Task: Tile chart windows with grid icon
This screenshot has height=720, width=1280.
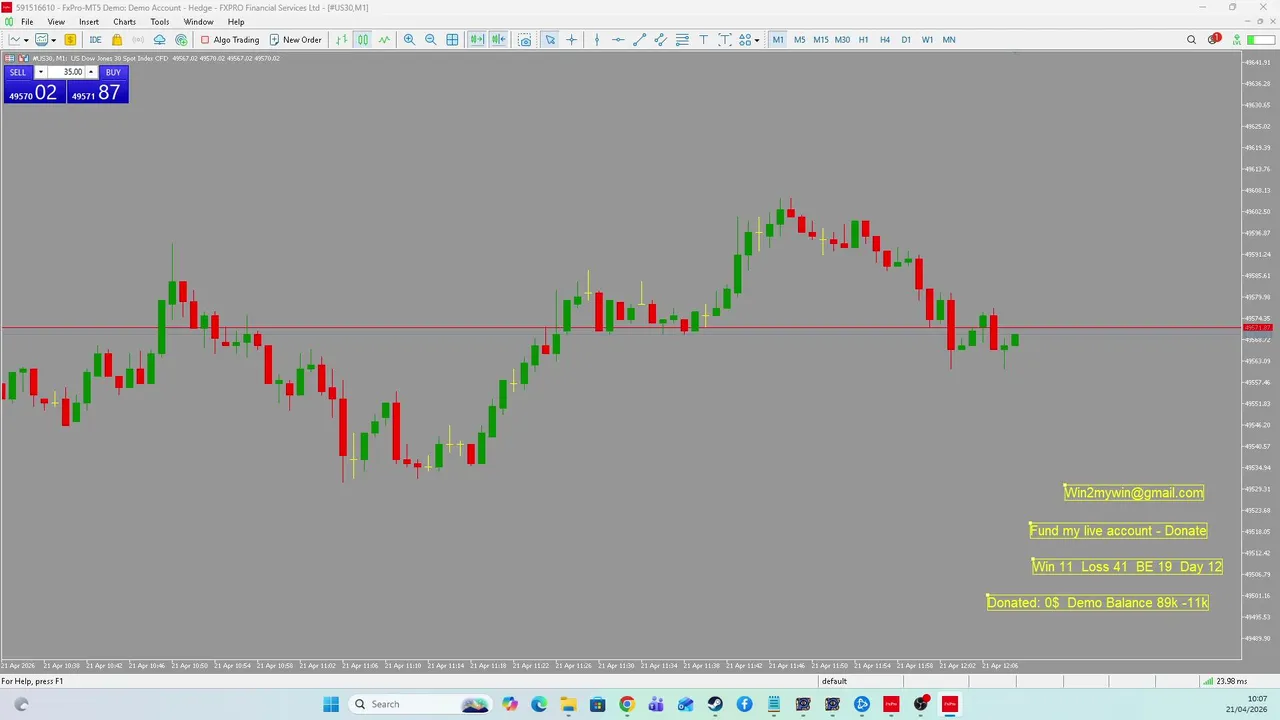Action: point(452,40)
